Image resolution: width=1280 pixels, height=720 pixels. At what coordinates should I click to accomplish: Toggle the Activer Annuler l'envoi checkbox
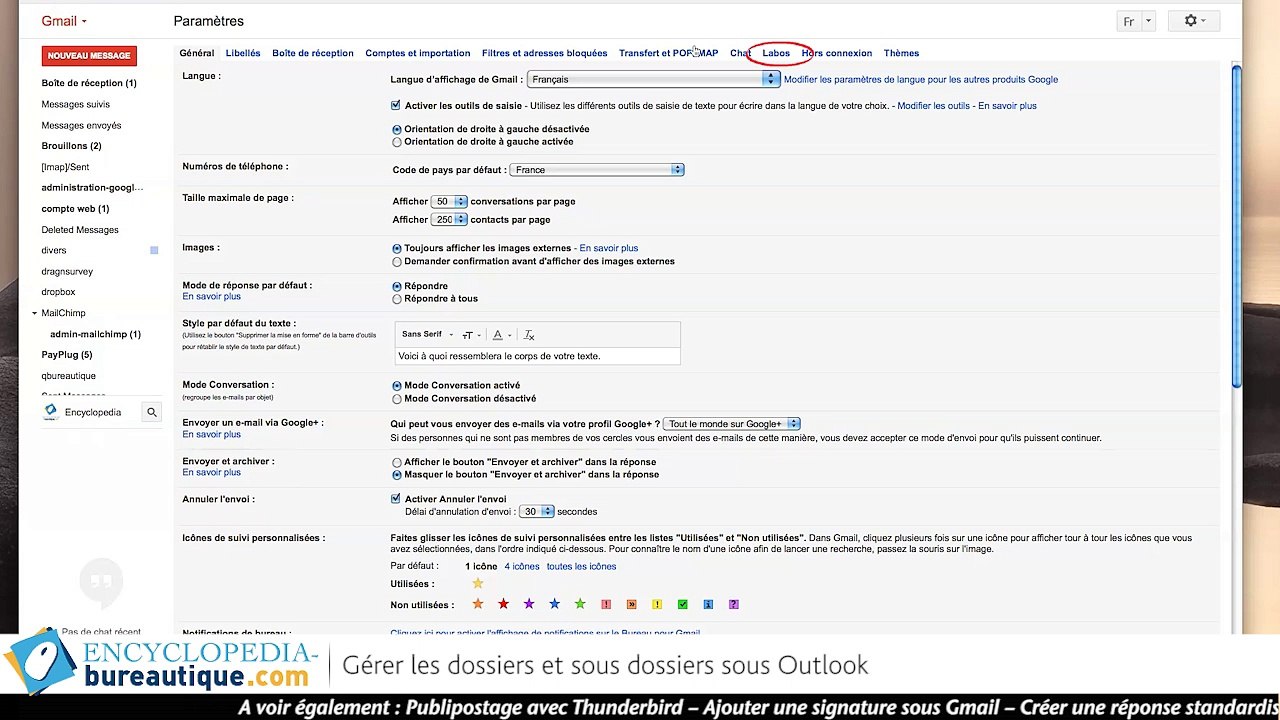click(396, 498)
